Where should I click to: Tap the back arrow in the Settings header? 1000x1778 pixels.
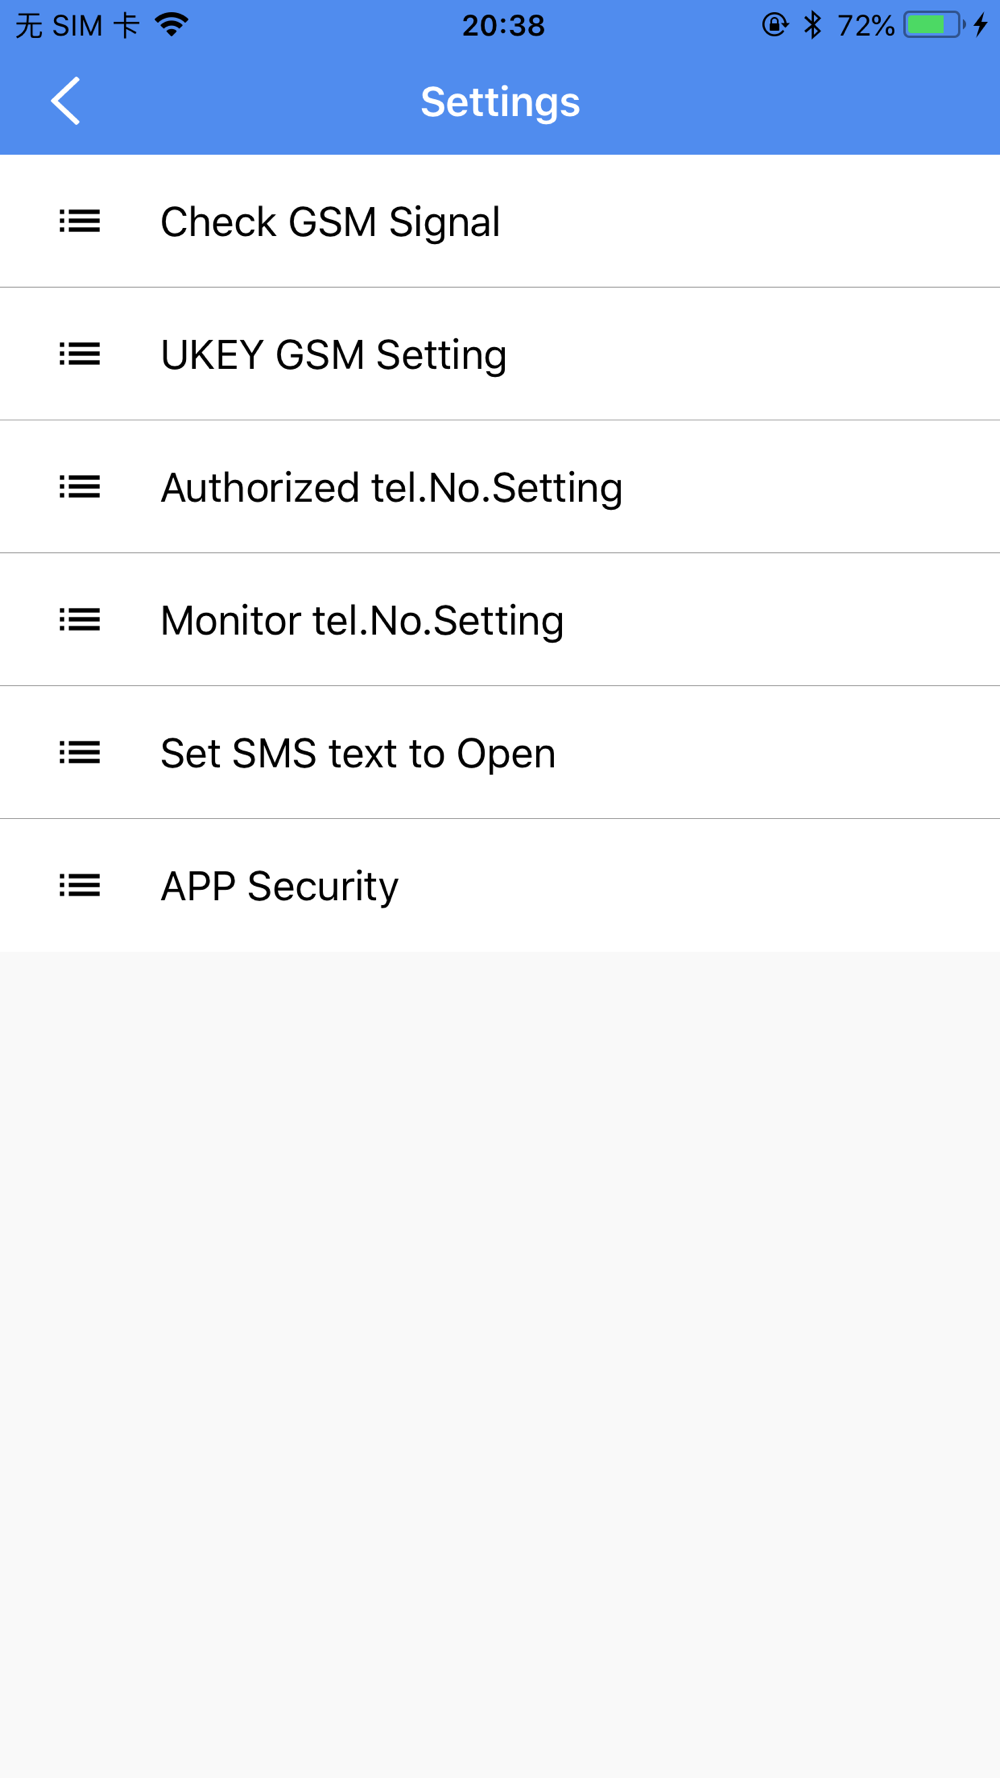coord(66,101)
